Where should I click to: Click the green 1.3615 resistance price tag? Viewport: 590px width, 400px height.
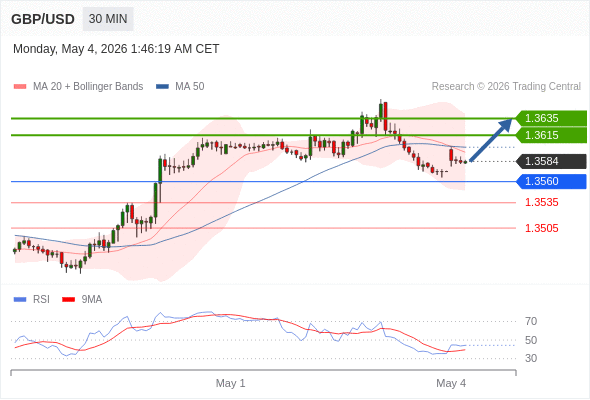click(551, 135)
